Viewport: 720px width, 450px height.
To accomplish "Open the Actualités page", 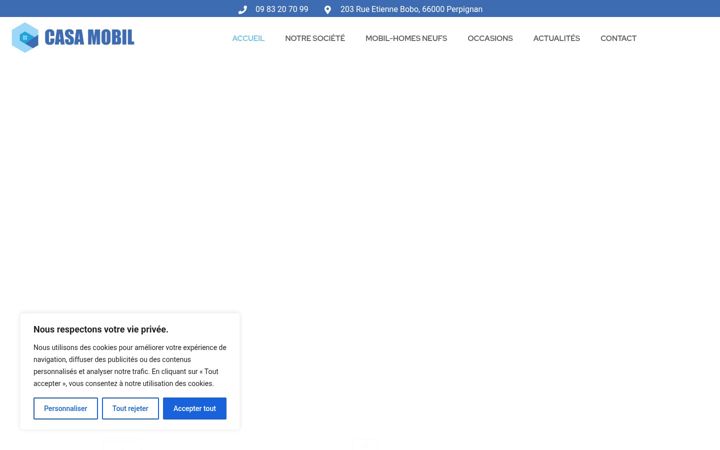I will click(x=557, y=38).
